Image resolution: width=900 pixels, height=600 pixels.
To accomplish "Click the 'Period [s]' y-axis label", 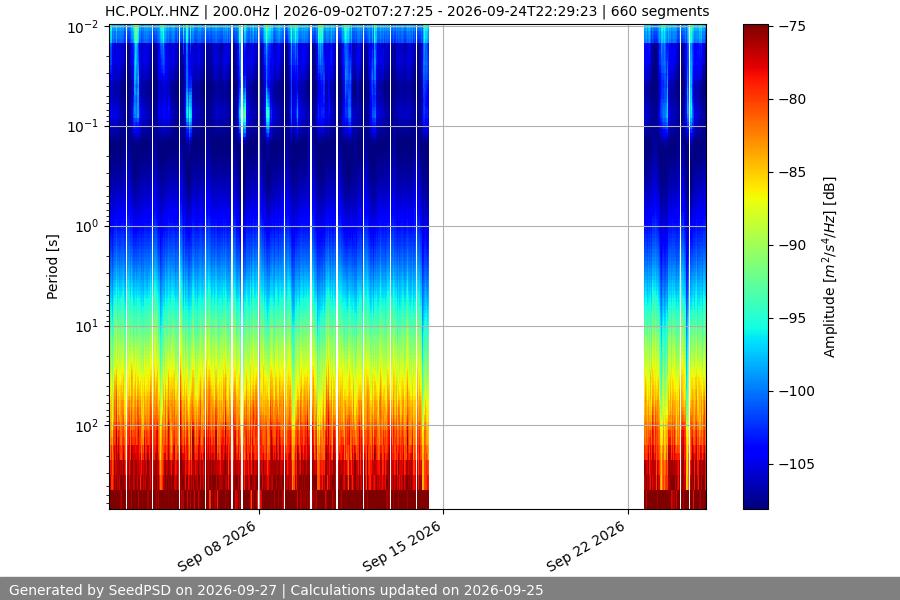I will click(x=52, y=267).
